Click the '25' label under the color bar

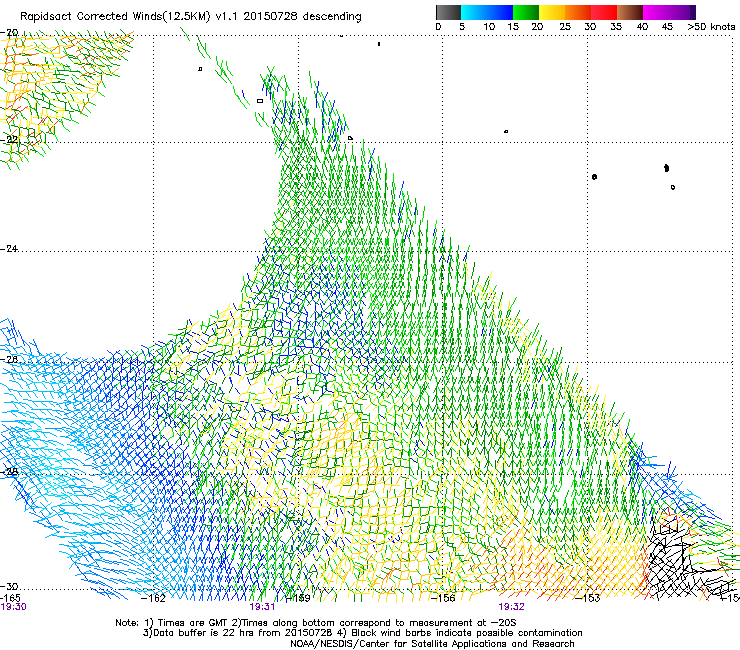point(565,26)
